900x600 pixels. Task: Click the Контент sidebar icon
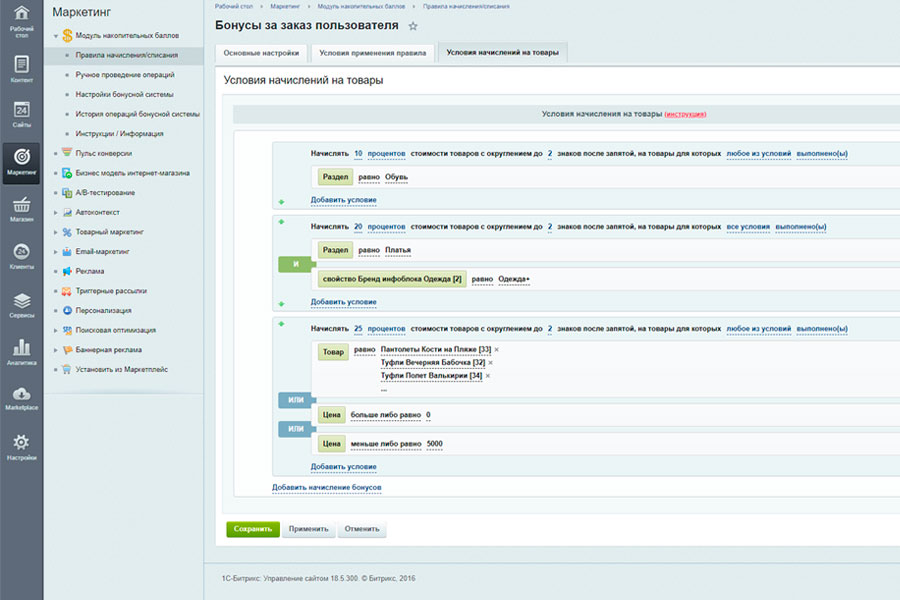pyautogui.click(x=21, y=68)
